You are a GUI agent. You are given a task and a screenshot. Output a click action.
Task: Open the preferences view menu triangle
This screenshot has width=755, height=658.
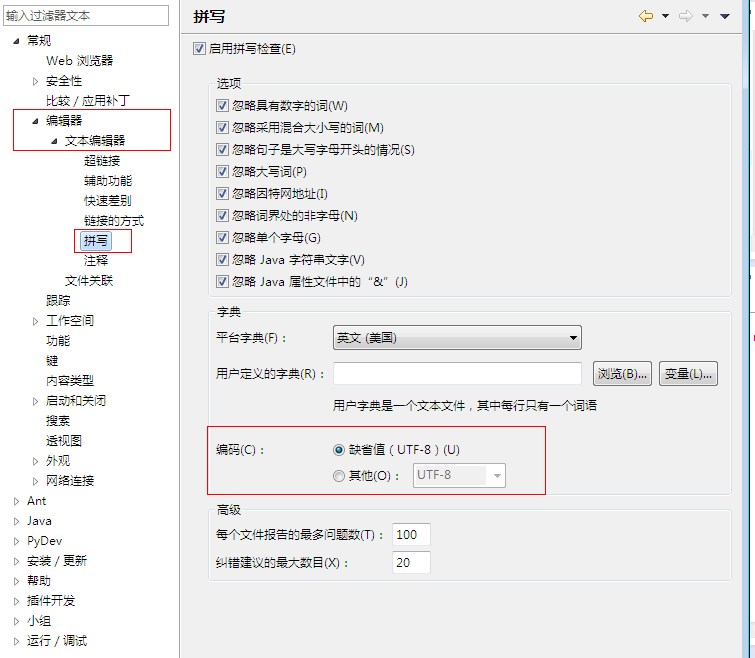pyautogui.click(x=725, y=16)
